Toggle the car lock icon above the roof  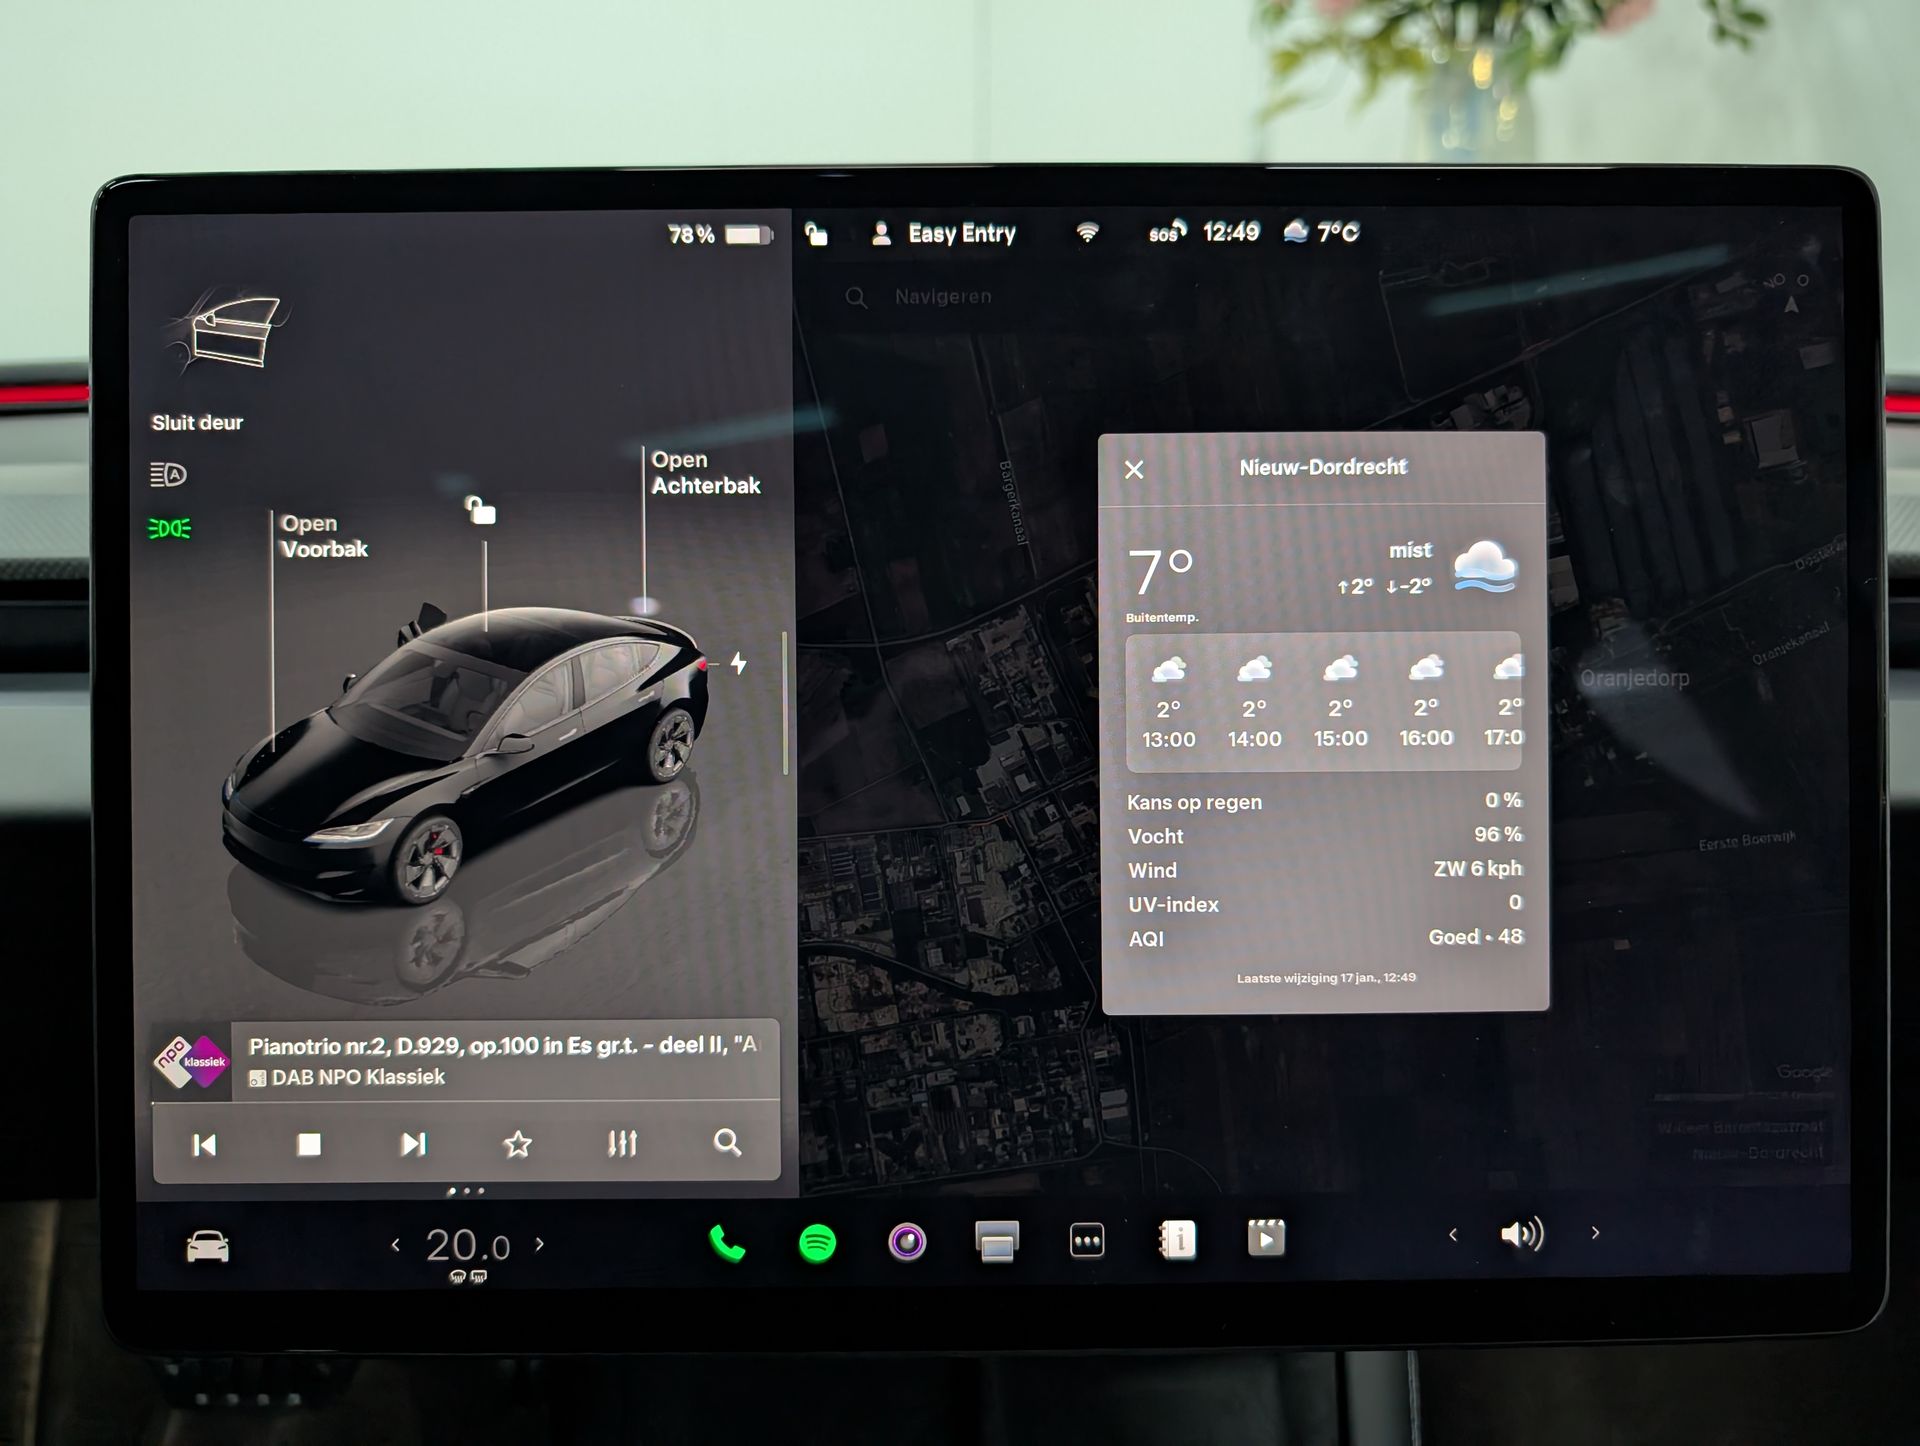pos(481,510)
